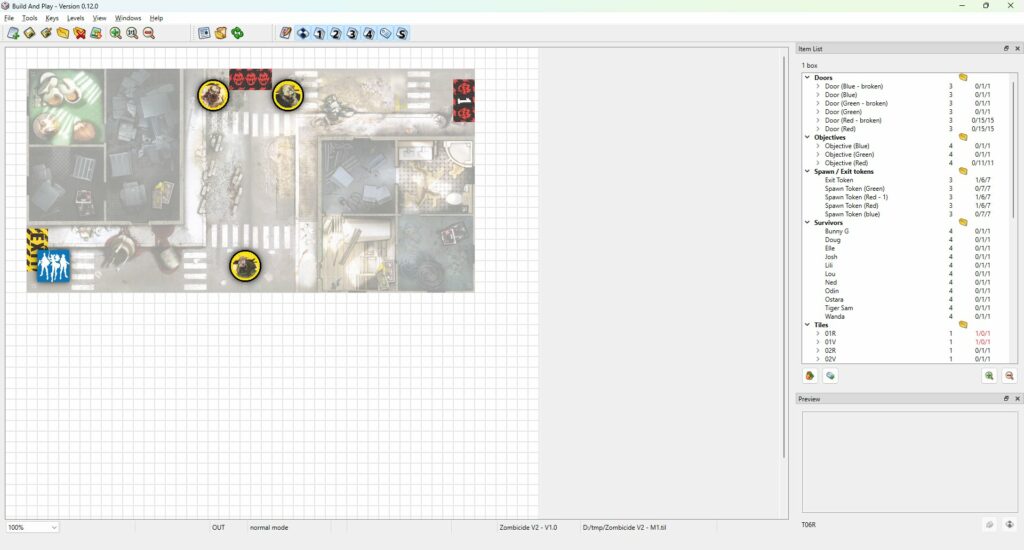
Task: Toggle level 3 visibility button
Action: point(352,33)
